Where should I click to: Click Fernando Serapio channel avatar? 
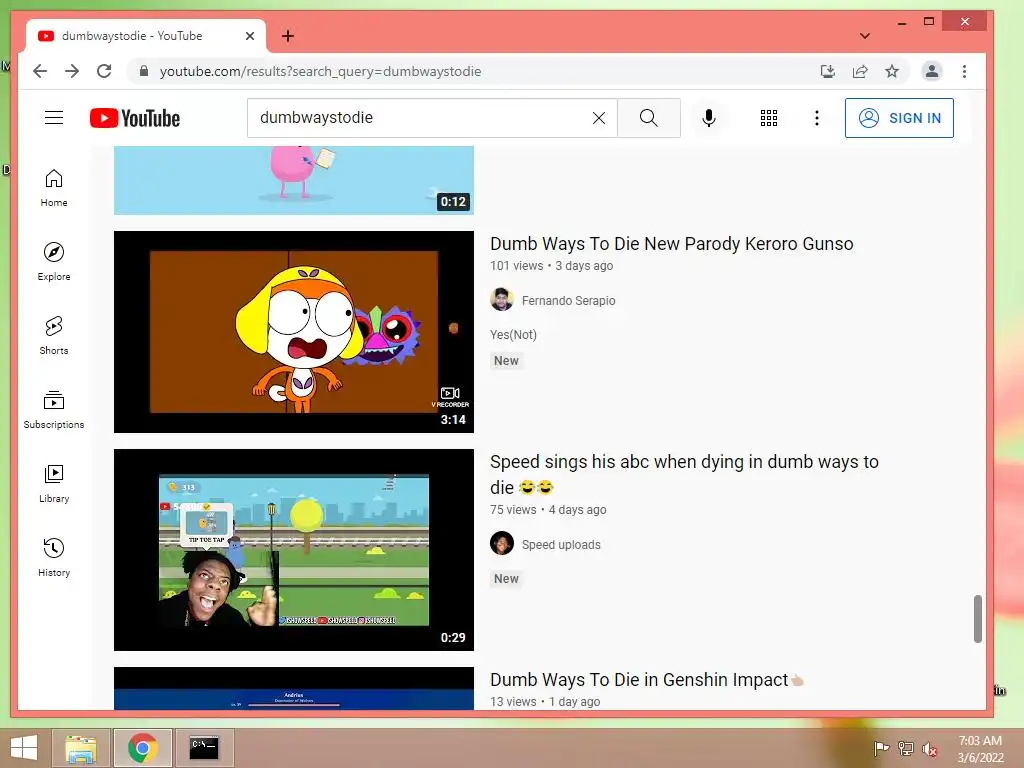[x=502, y=300]
